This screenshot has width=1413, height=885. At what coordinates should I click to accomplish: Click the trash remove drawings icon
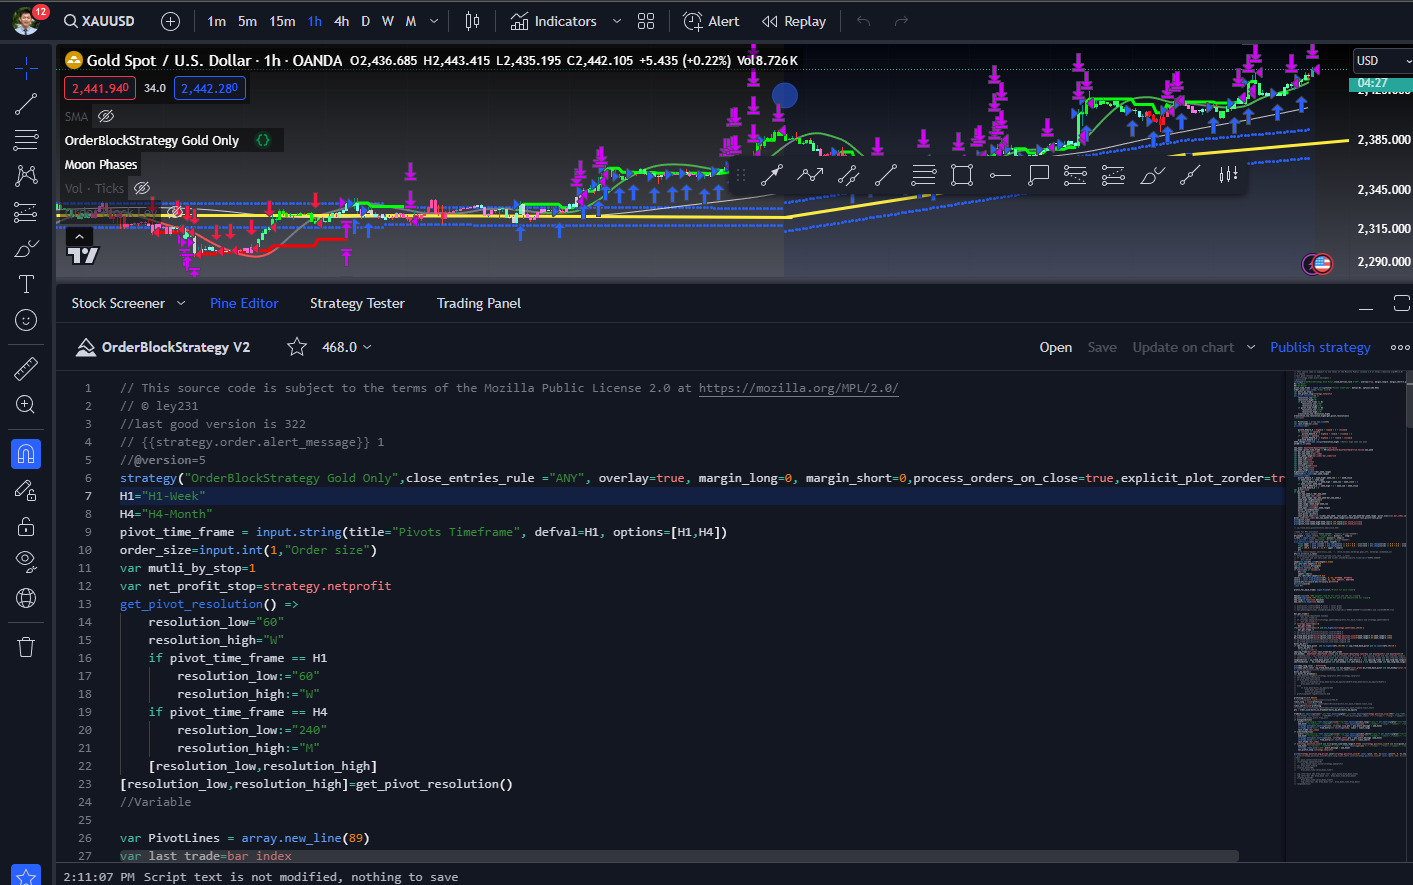pos(26,647)
